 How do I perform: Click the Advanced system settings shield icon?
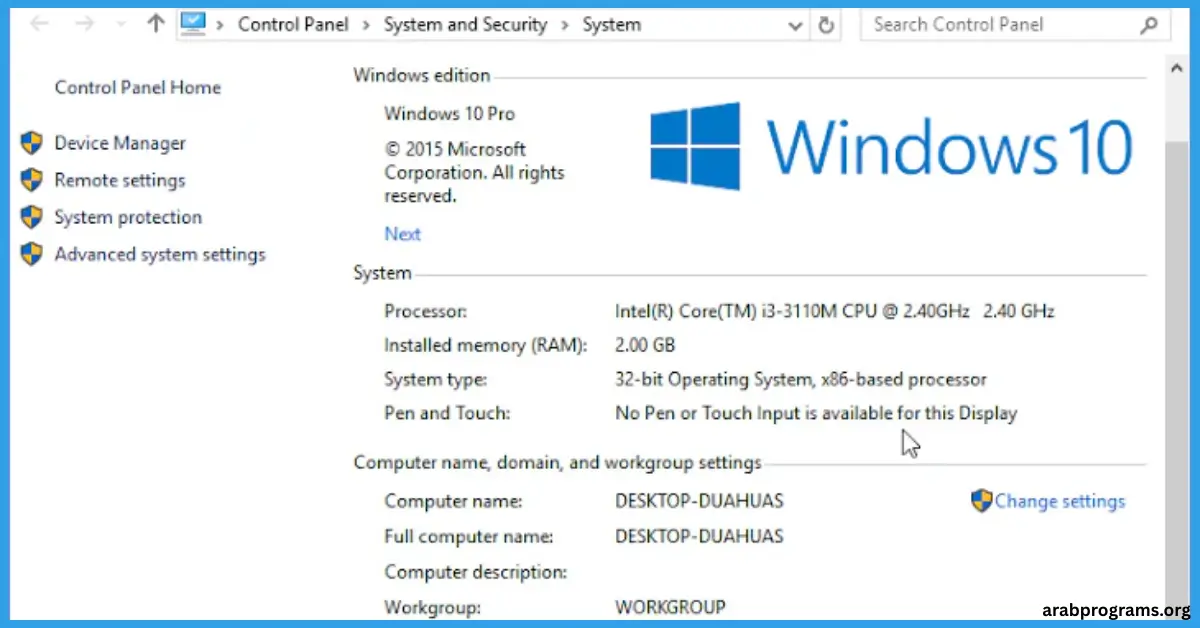click(x=32, y=254)
